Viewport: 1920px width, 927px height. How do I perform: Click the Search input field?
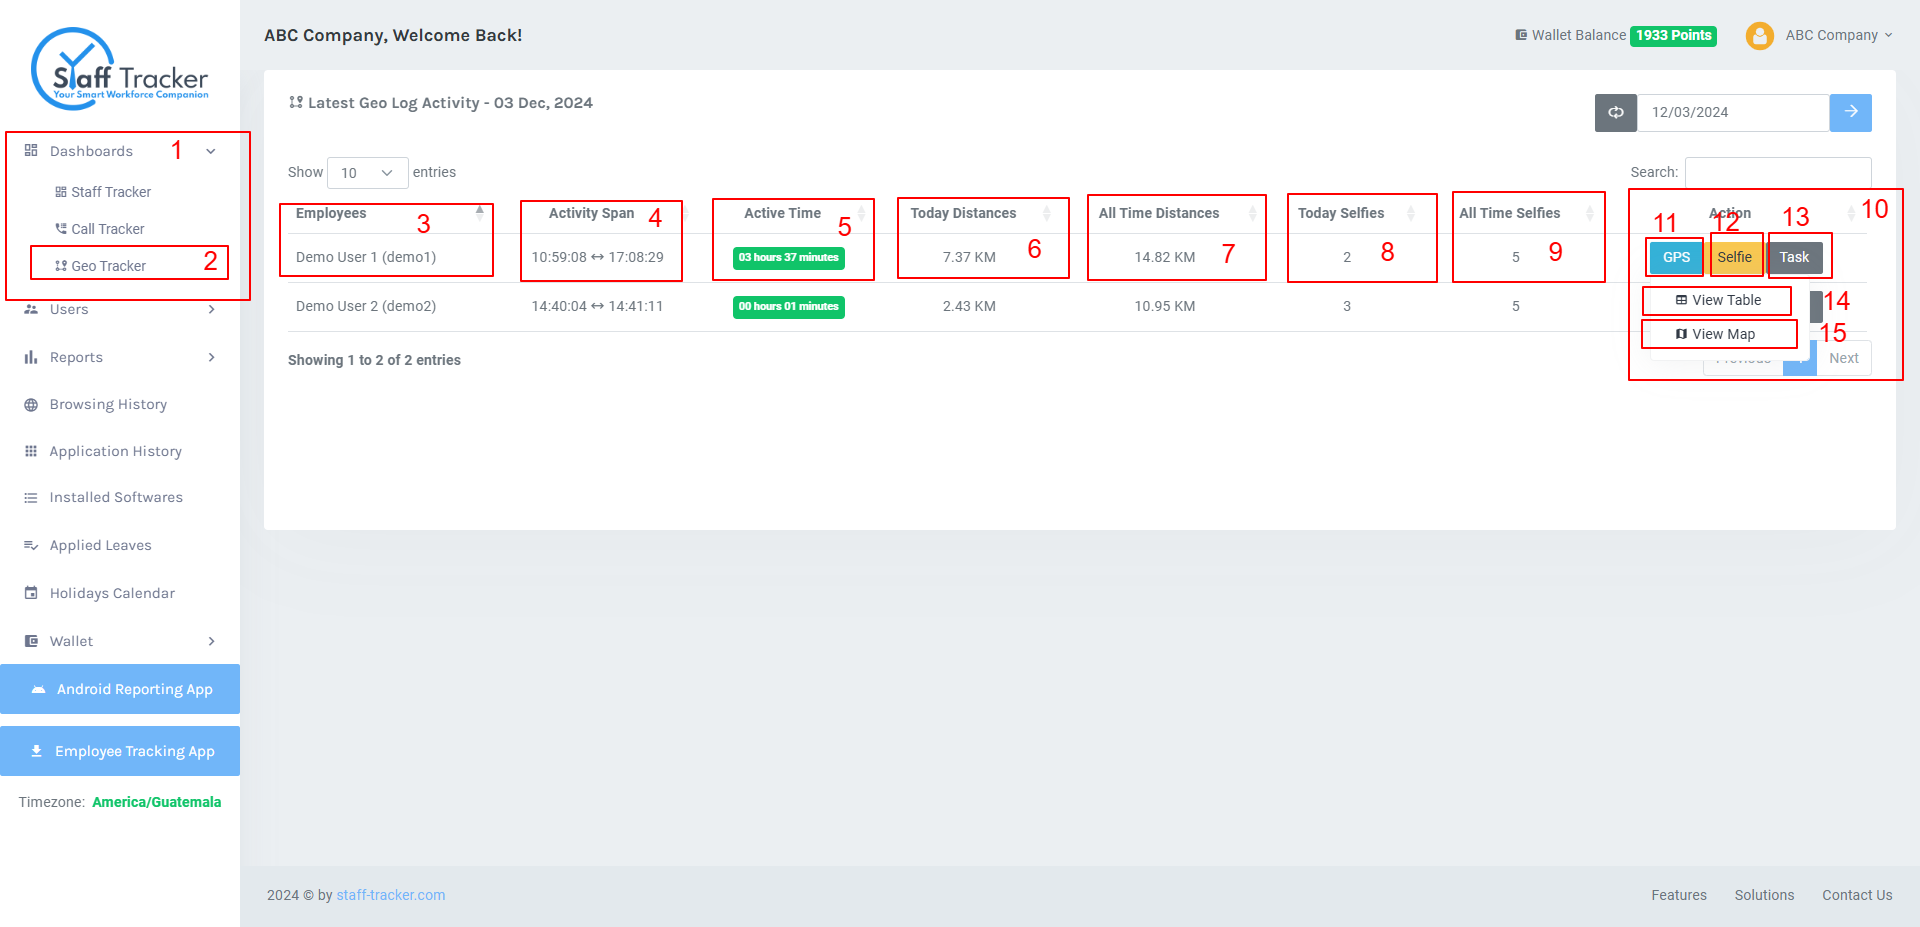tap(1778, 172)
